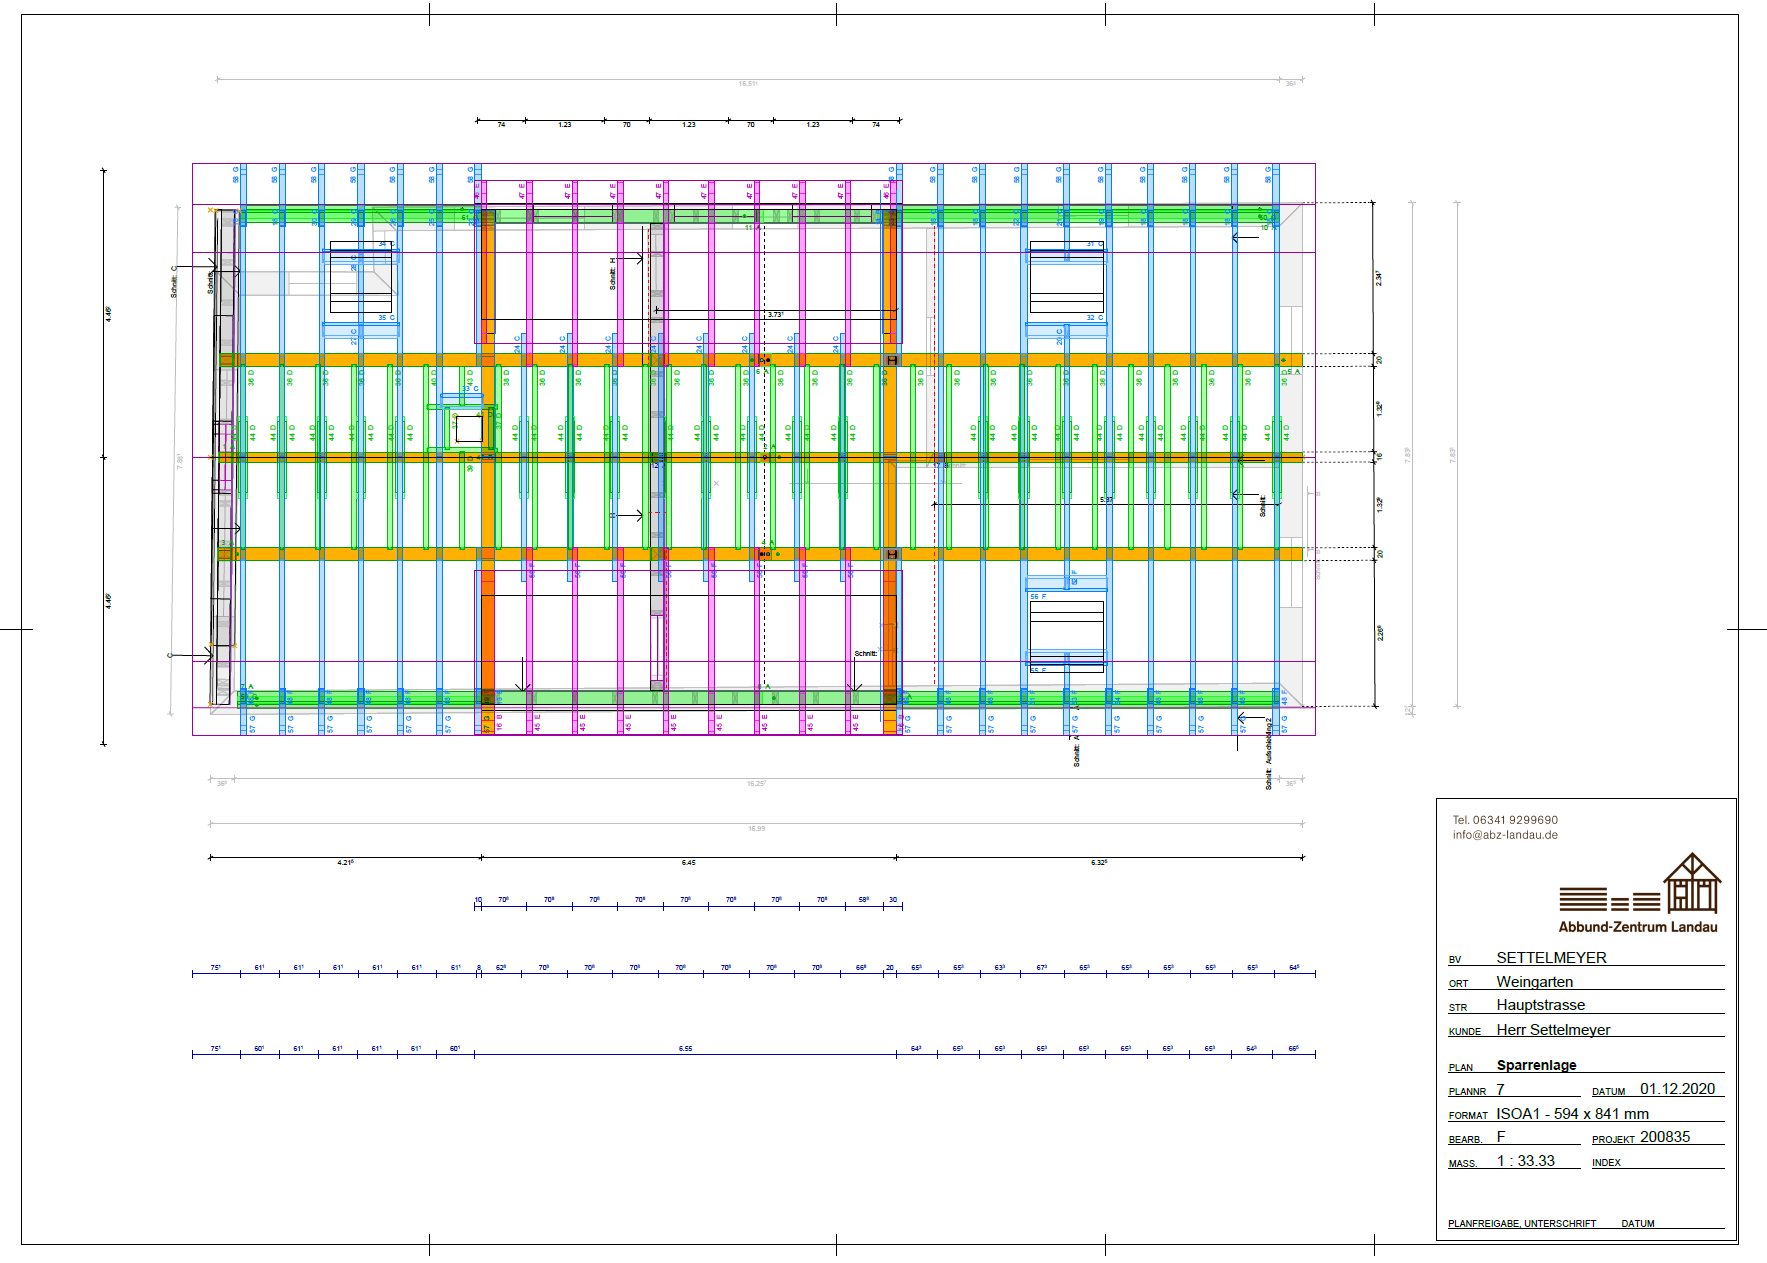Click the Hauptstrasse street field
1767x1263 pixels.
coord(1540,1005)
